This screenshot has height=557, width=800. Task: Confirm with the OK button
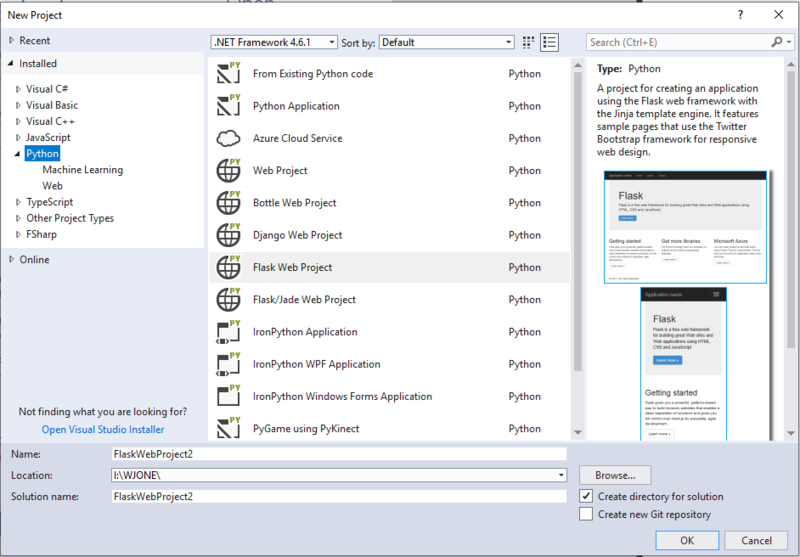(x=687, y=540)
